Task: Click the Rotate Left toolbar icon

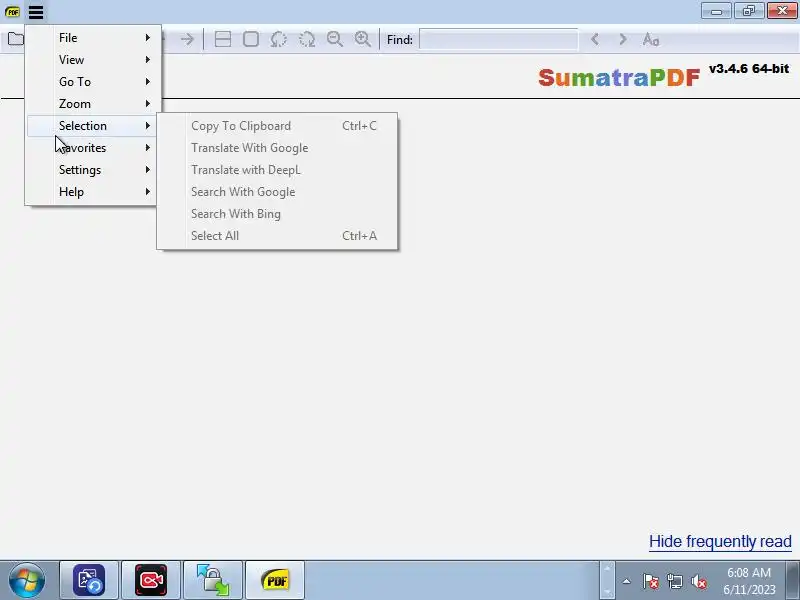Action: (x=279, y=39)
